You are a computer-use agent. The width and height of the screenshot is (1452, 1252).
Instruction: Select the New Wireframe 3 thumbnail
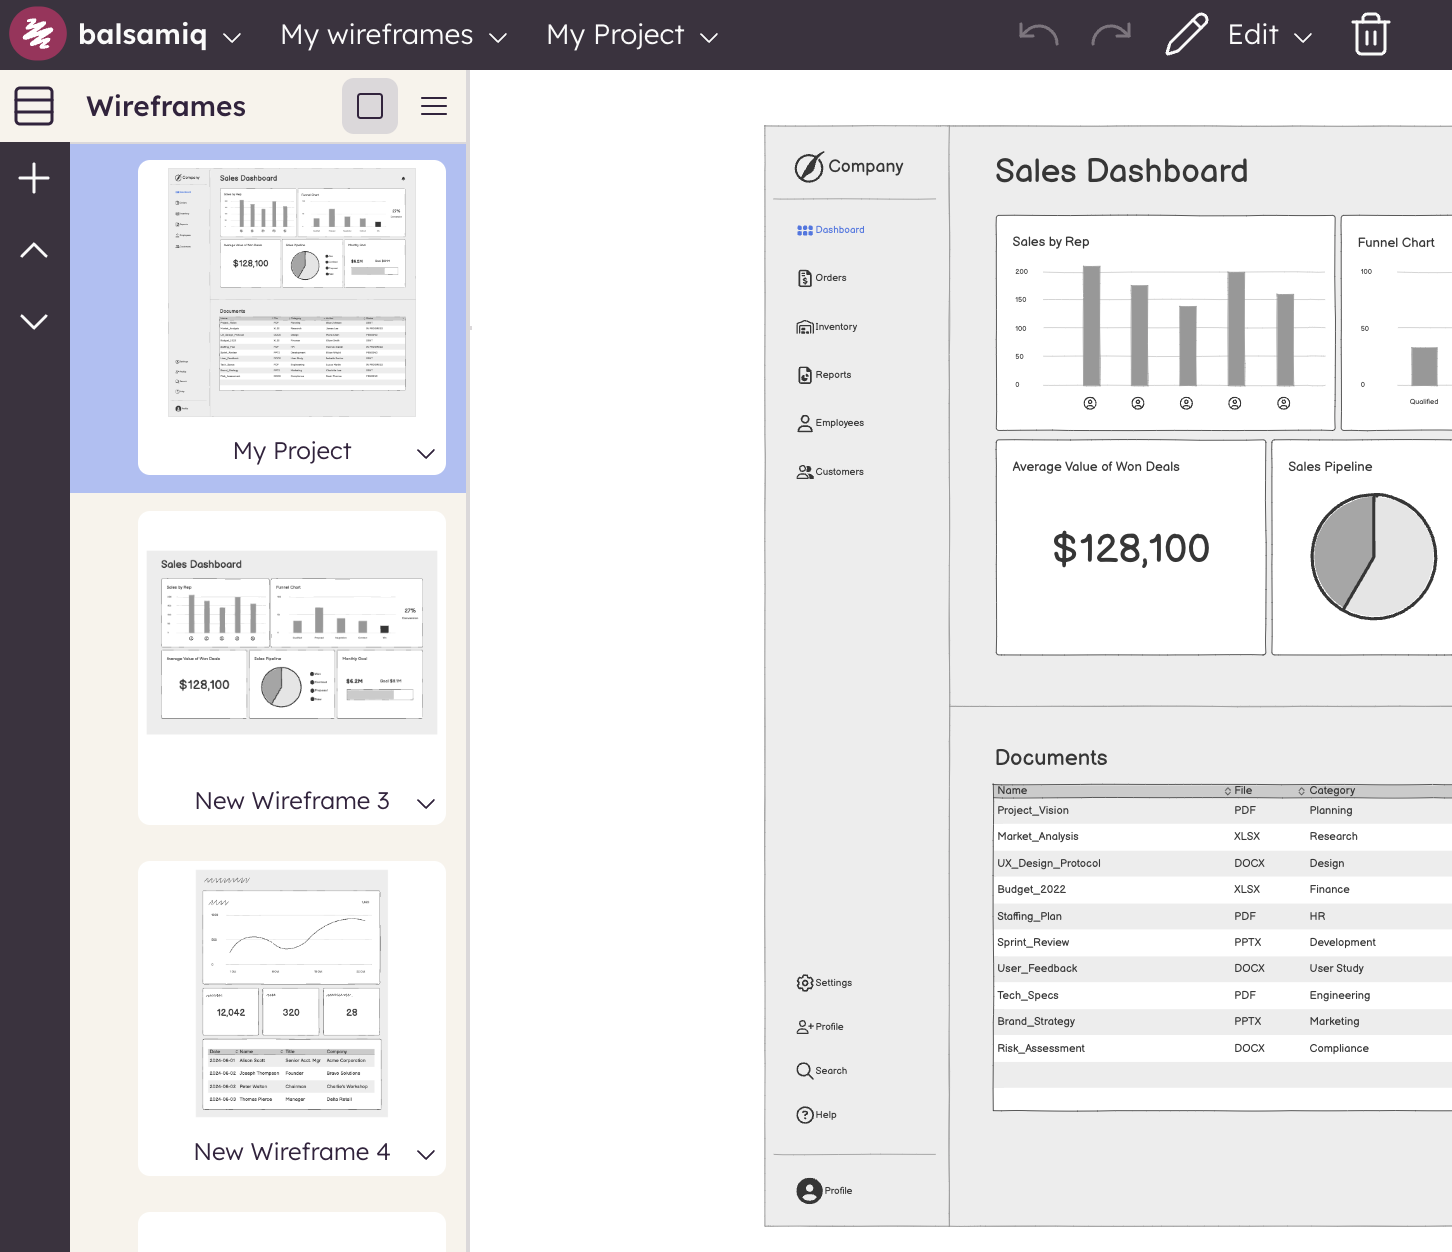(292, 642)
